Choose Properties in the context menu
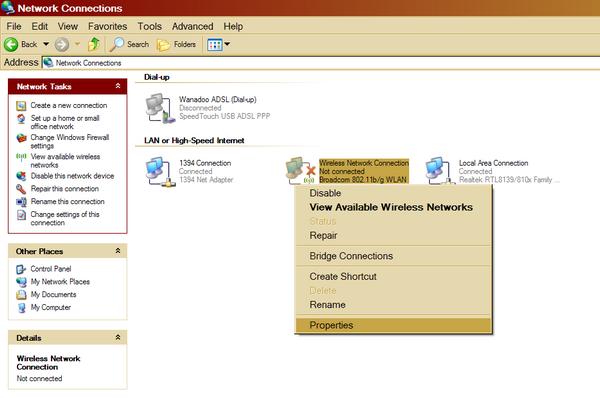 pyautogui.click(x=393, y=325)
